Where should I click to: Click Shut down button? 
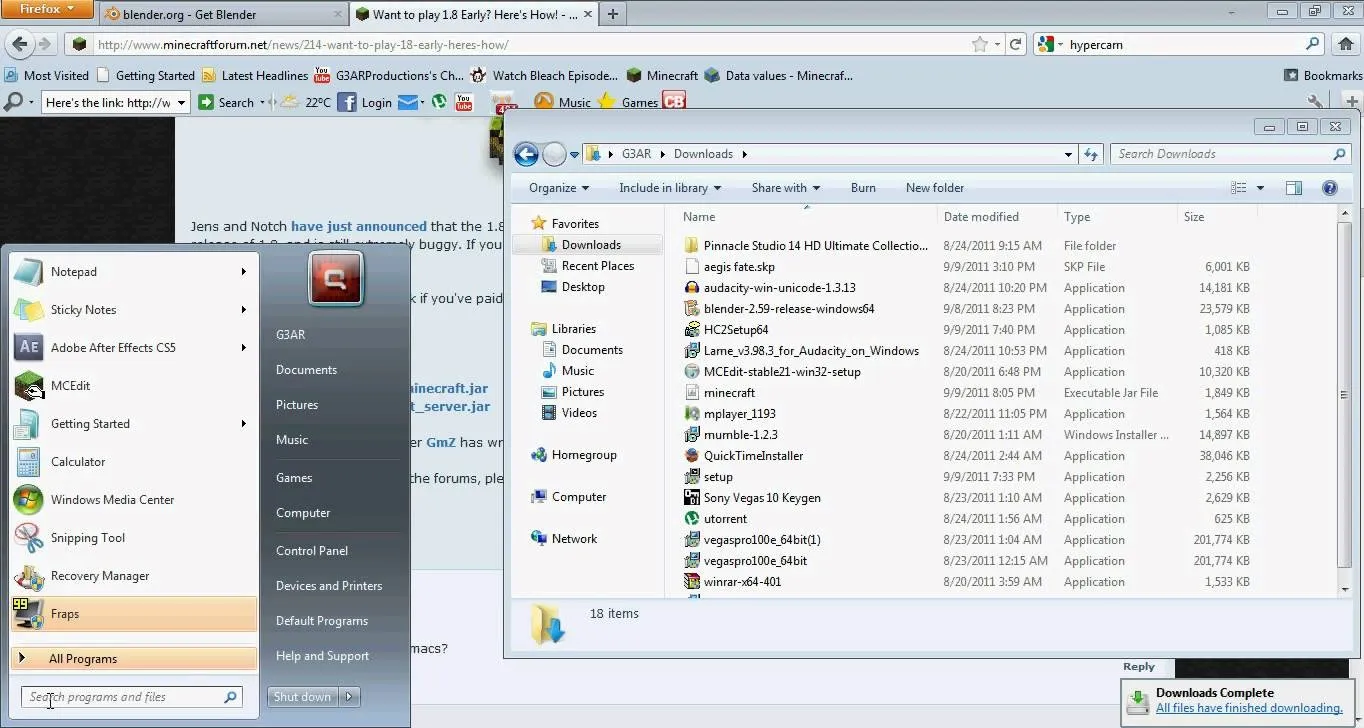302,697
